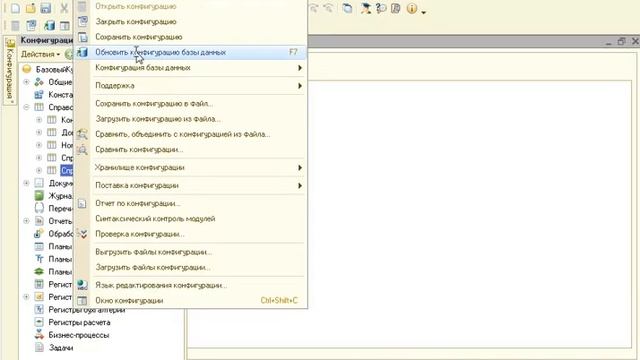Image resolution: width=640 pixels, height=360 pixels.
Task: Click the Cut scissors toolbar icon
Action: (64, 8)
